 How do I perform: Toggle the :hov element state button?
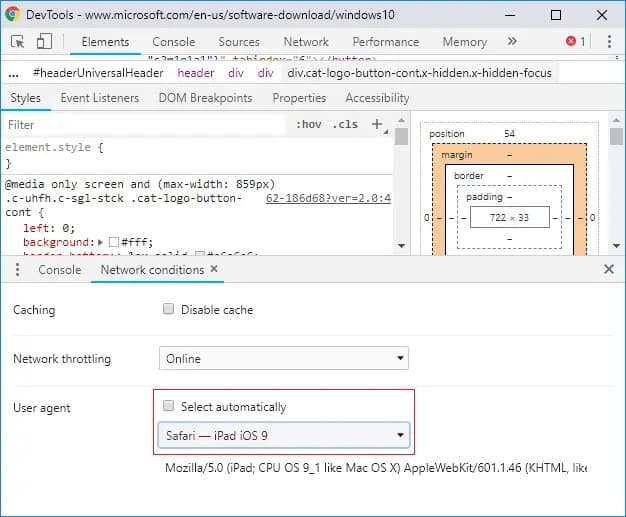point(309,125)
